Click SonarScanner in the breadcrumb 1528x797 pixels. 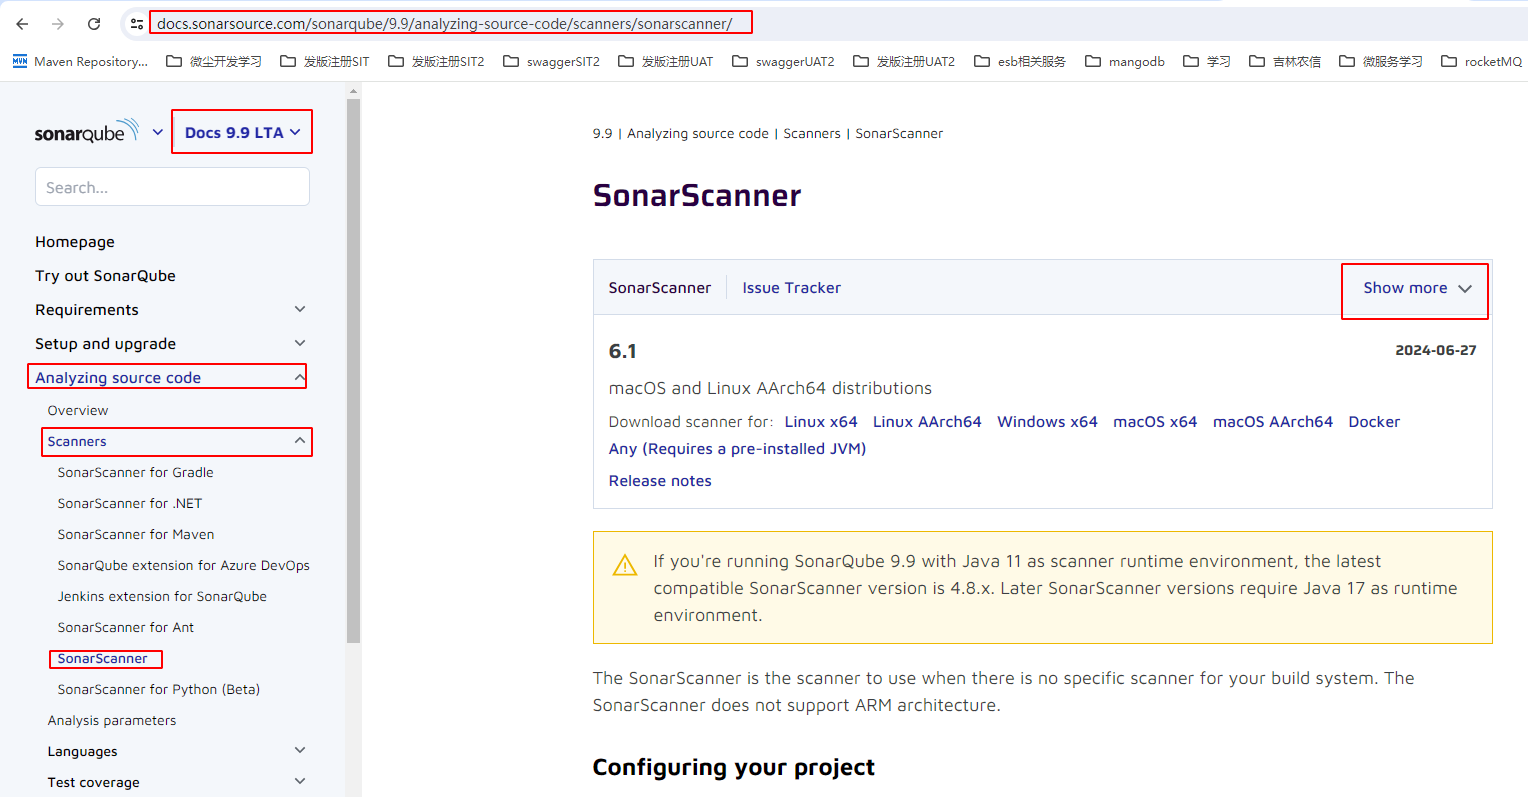[899, 134]
